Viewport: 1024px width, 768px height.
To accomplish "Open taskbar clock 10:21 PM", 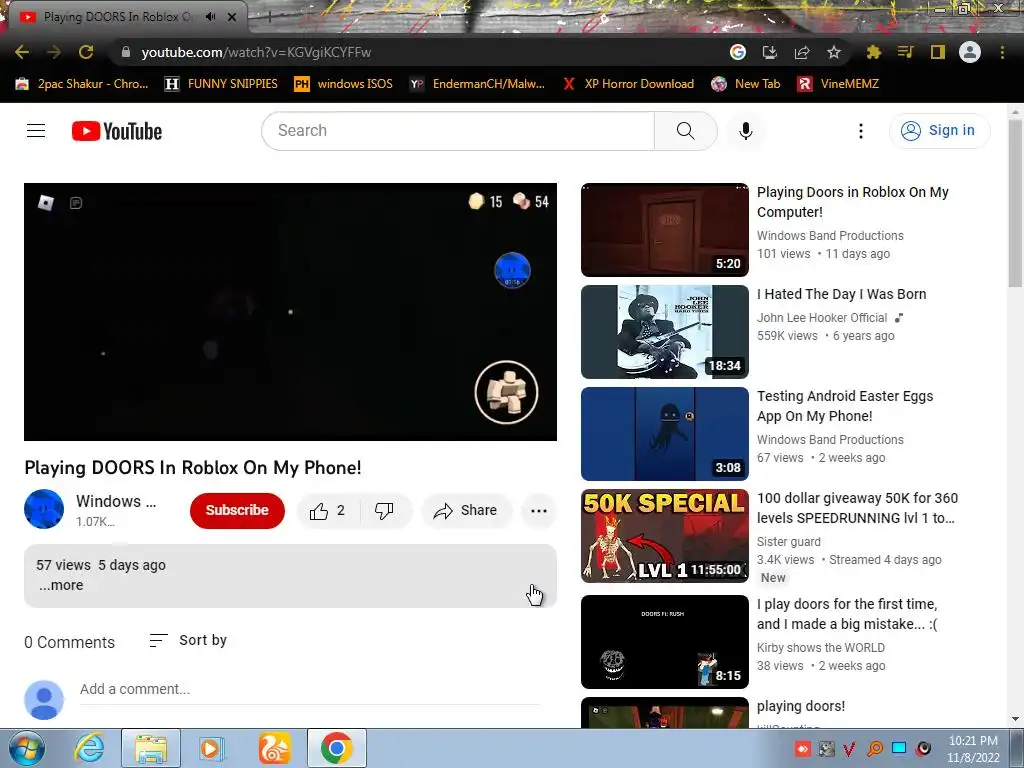I will pyautogui.click(x=973, y=748).
